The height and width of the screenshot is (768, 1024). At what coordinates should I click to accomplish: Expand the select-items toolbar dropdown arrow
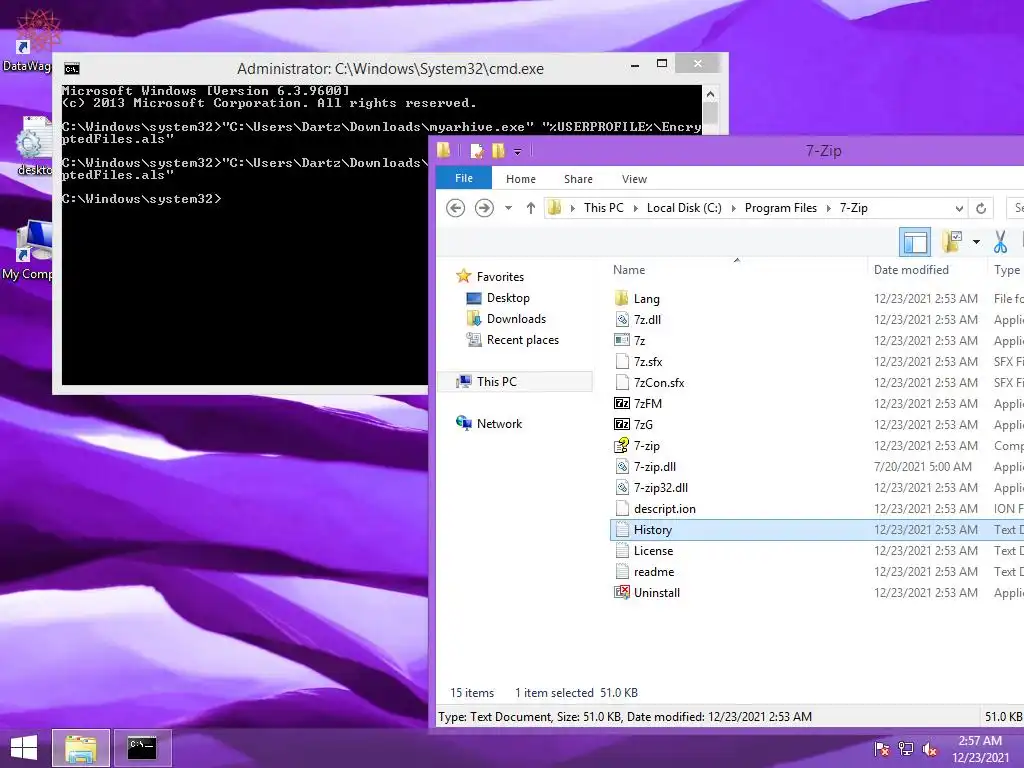pos(976,242)
